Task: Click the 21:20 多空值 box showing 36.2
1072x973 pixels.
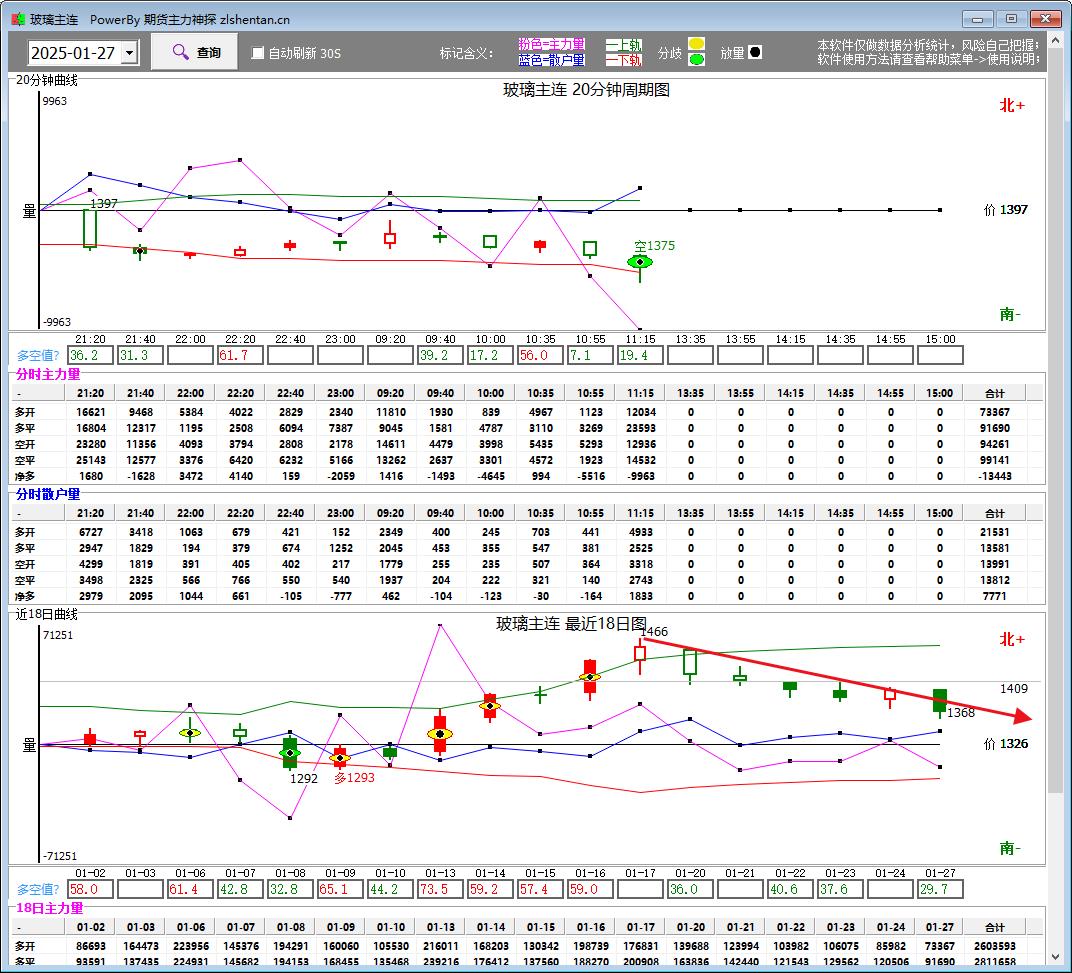Action: [x=90, y=355]
